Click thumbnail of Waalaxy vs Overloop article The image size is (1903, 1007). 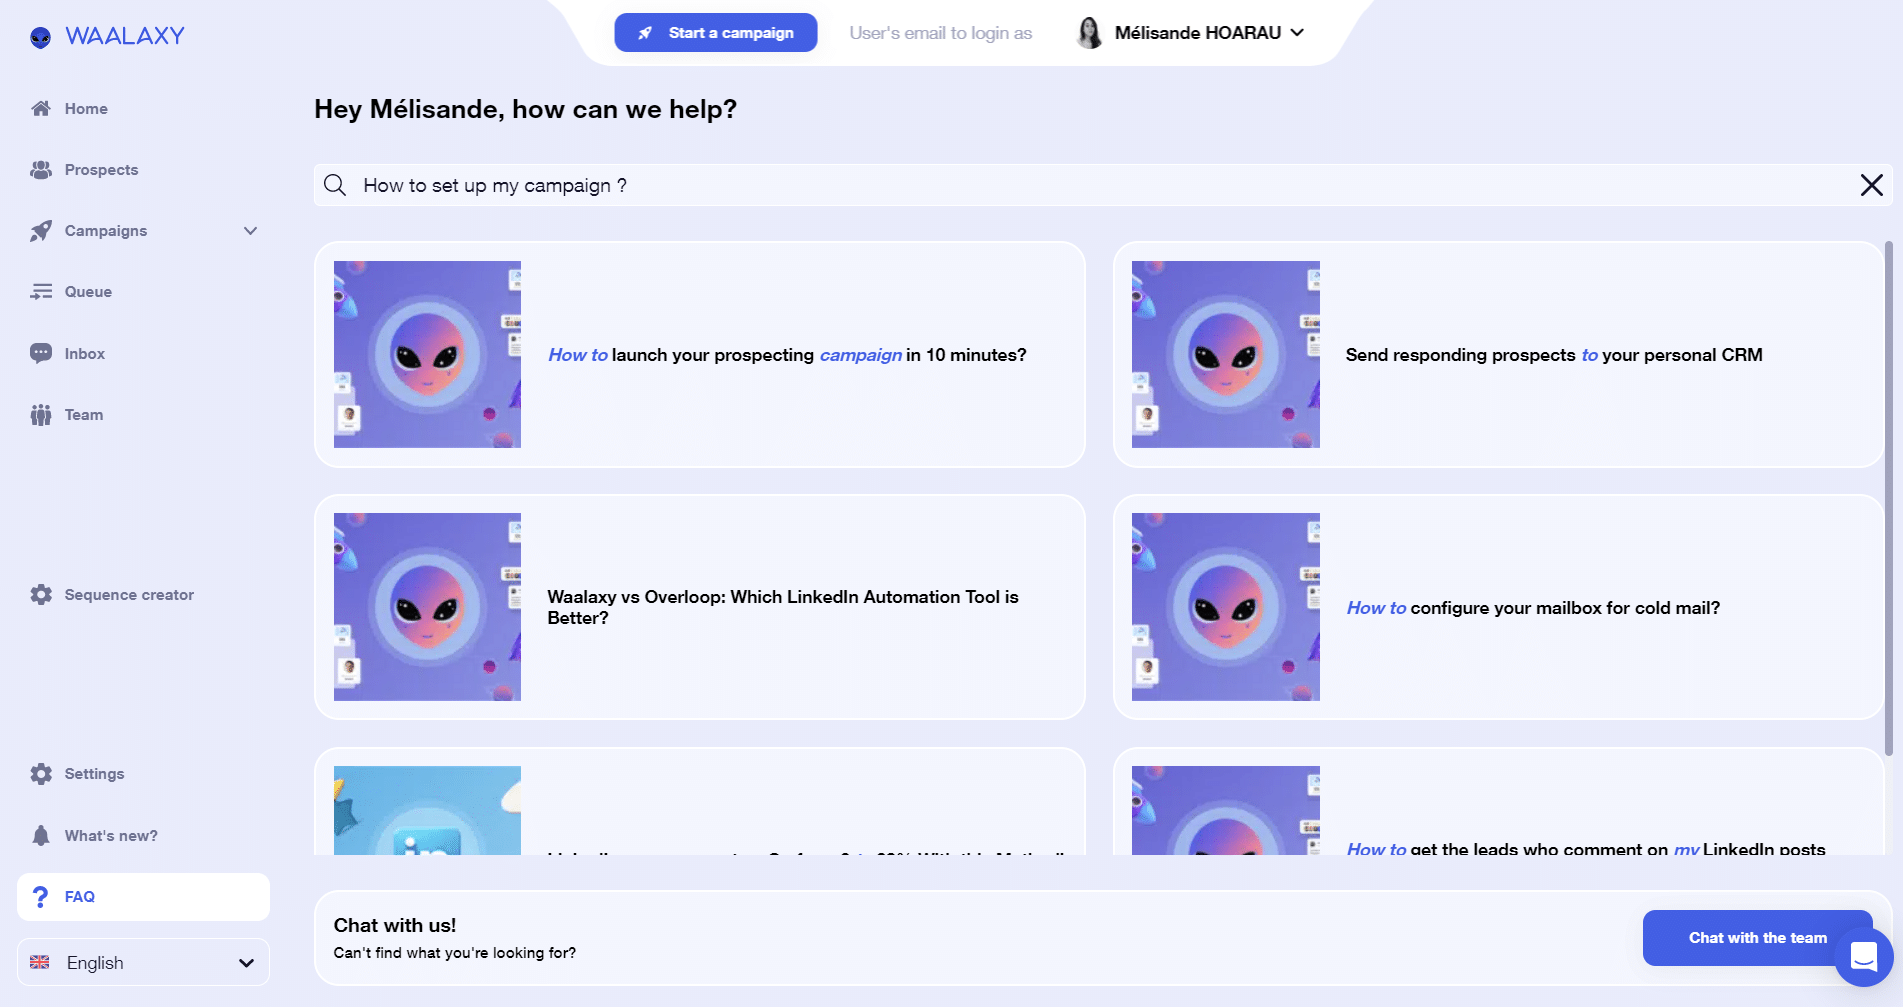point(427,607)
